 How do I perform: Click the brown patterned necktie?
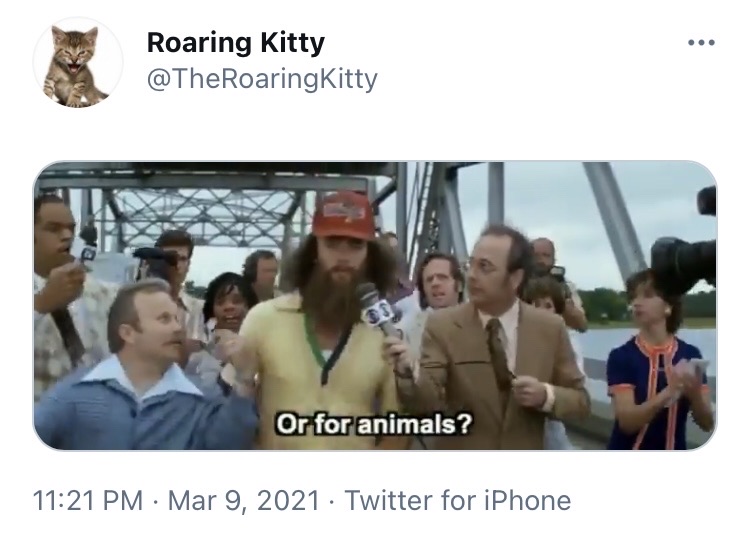499,354
